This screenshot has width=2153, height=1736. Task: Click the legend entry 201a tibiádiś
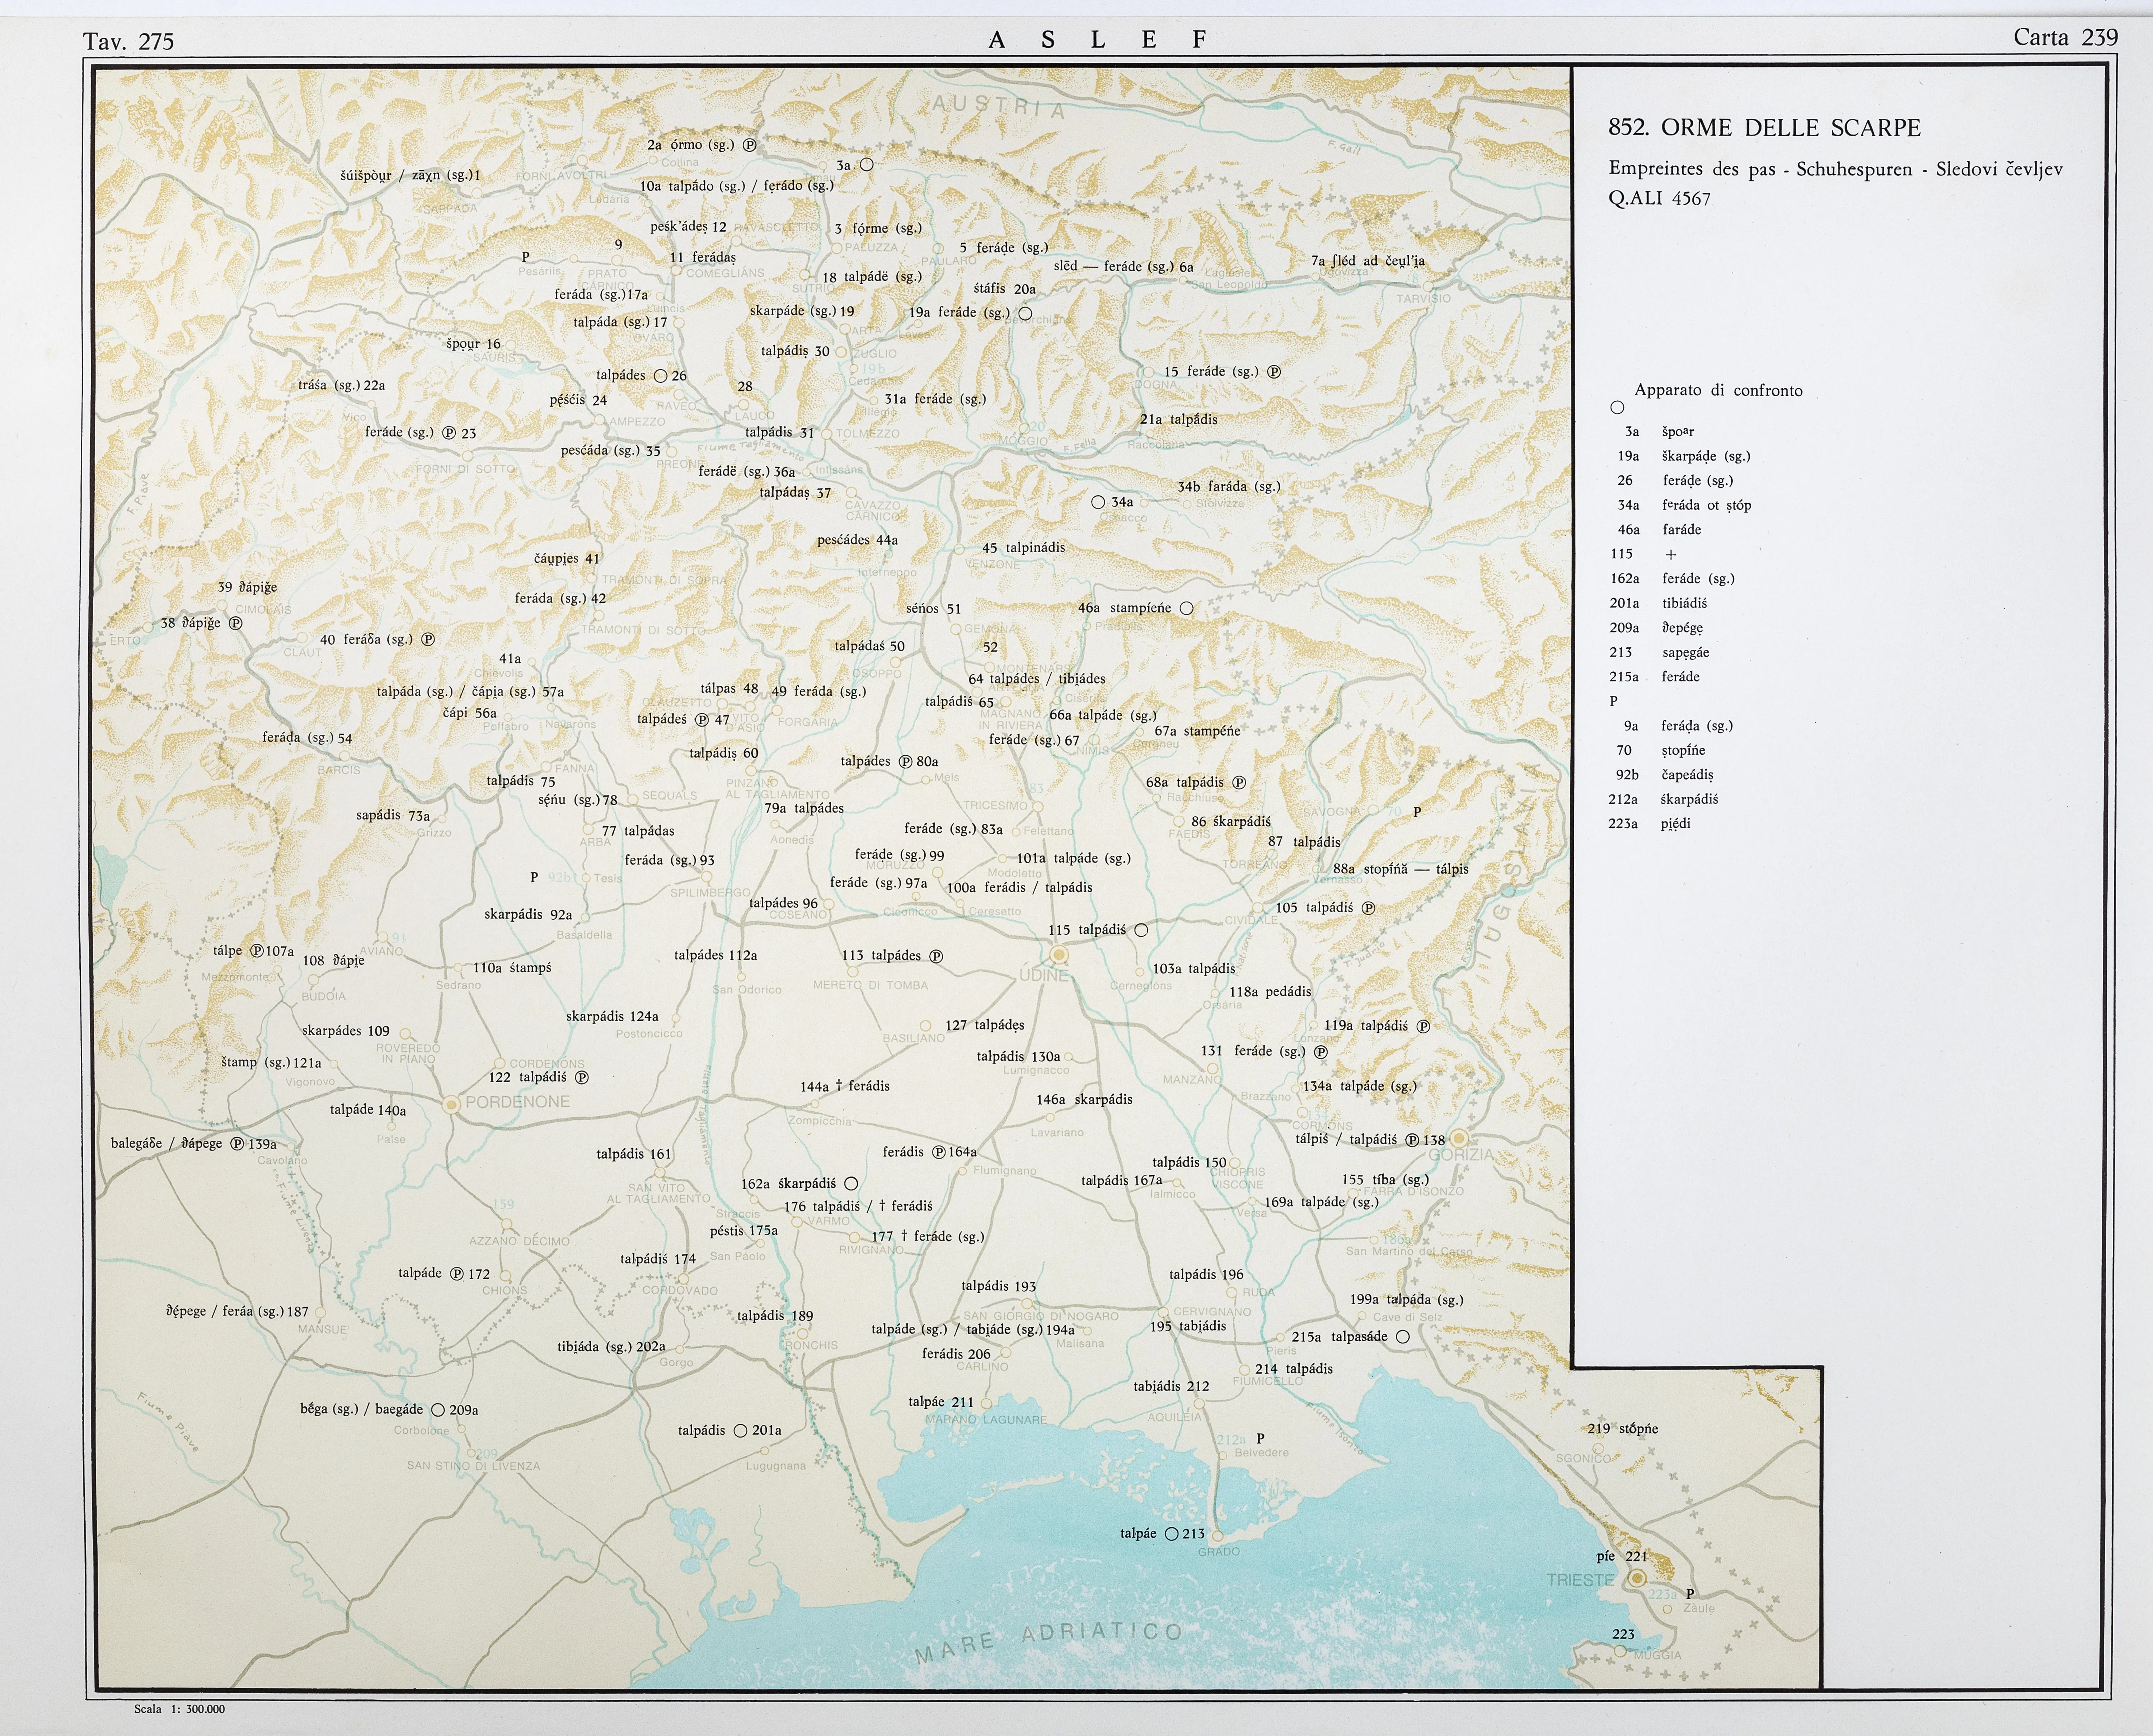coord(1658,603)
